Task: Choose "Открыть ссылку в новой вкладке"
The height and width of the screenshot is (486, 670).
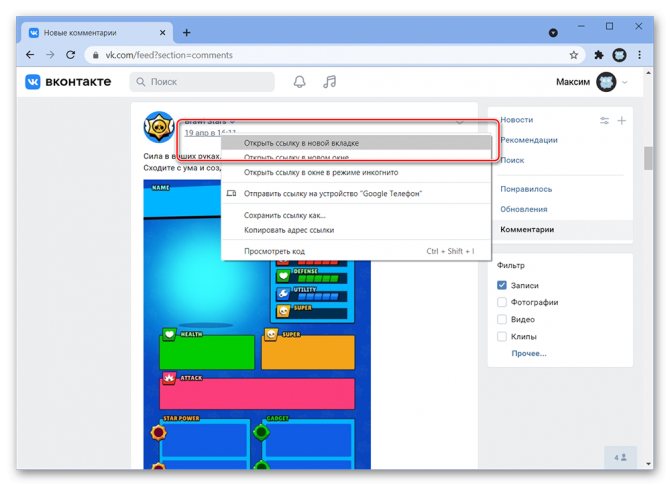Action: (x=356, y=143)
